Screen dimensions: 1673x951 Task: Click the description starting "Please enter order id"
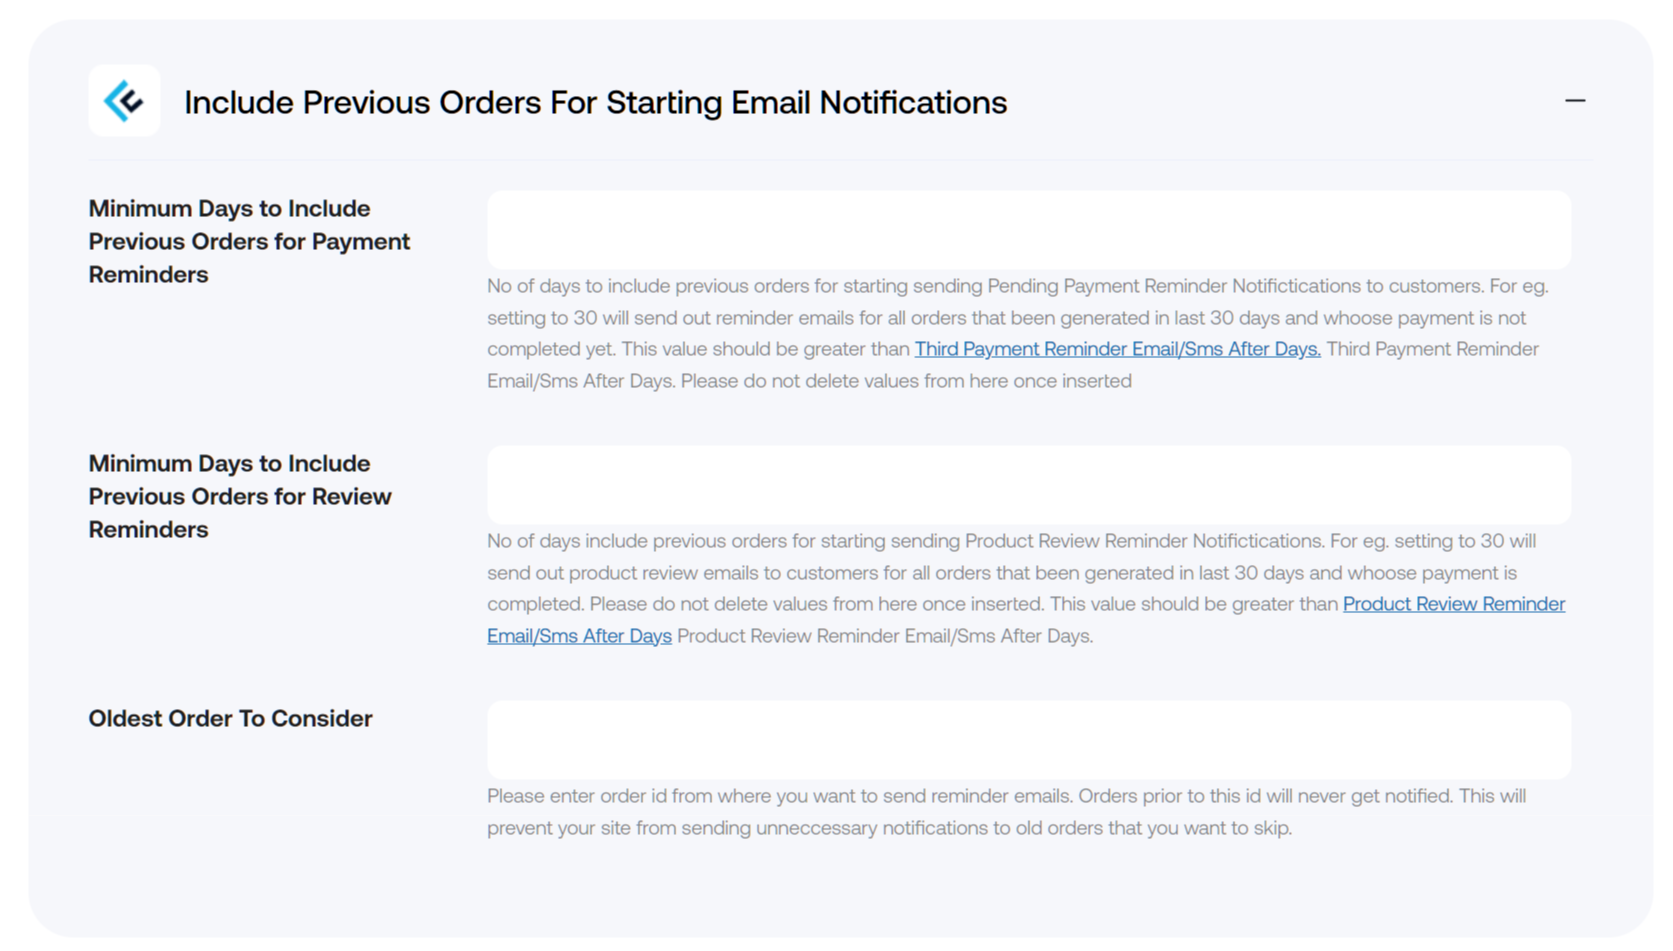[1006, 812]
